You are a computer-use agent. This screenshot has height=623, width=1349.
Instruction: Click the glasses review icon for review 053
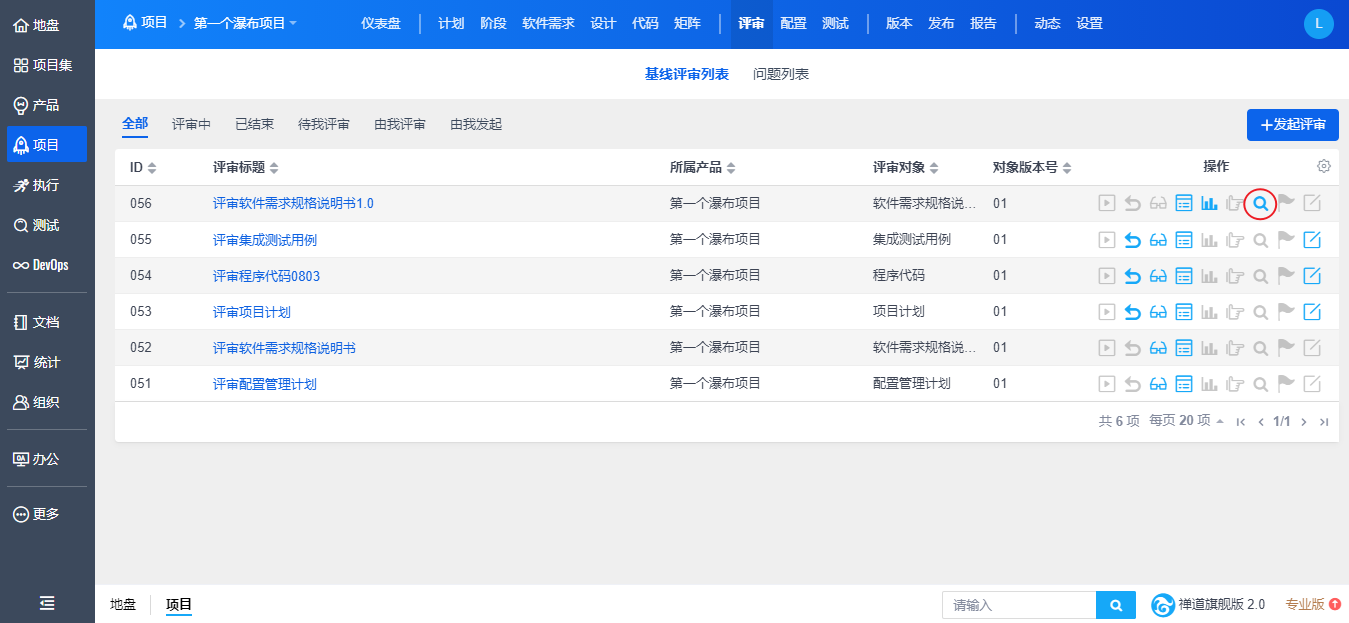[x=1158, y=312]
